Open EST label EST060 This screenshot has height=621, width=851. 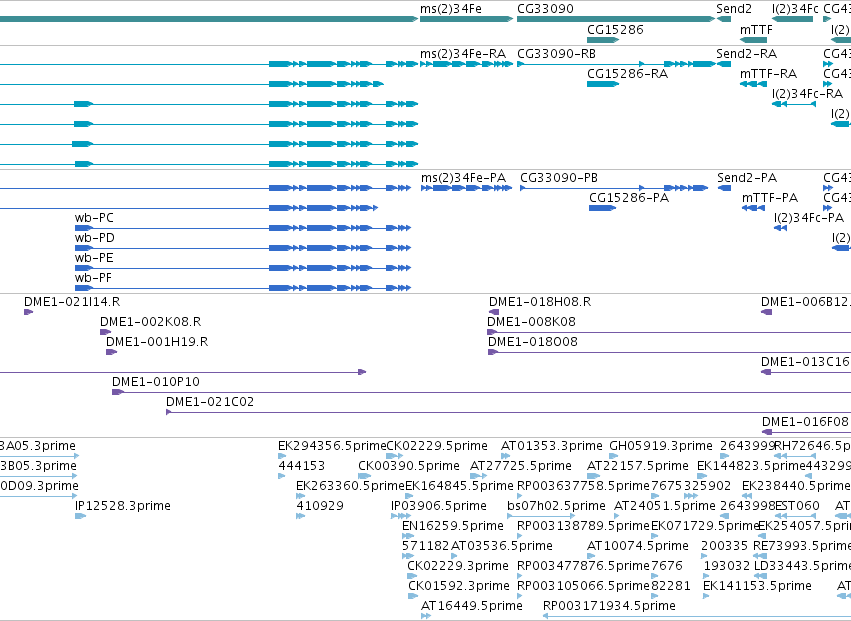click(797, 506)
